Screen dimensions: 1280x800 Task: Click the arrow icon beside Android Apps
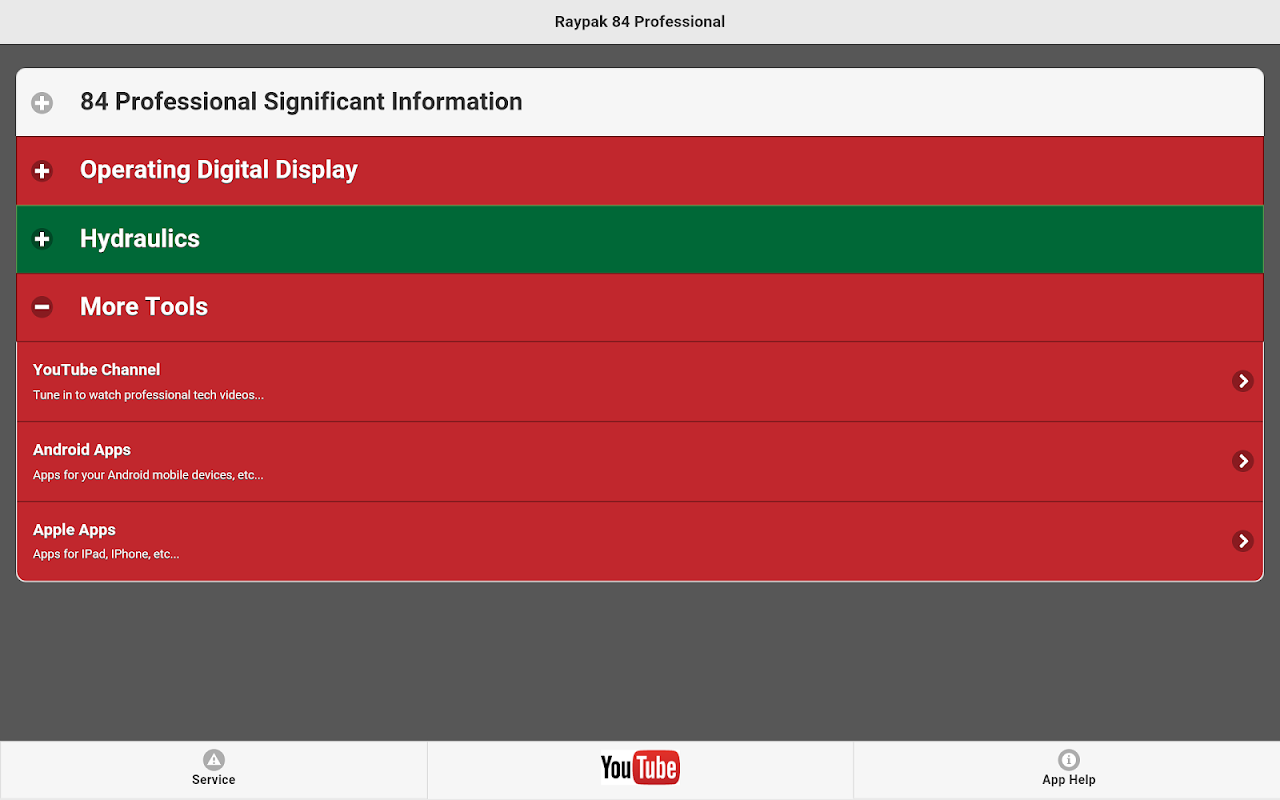tap(1242, 461)
